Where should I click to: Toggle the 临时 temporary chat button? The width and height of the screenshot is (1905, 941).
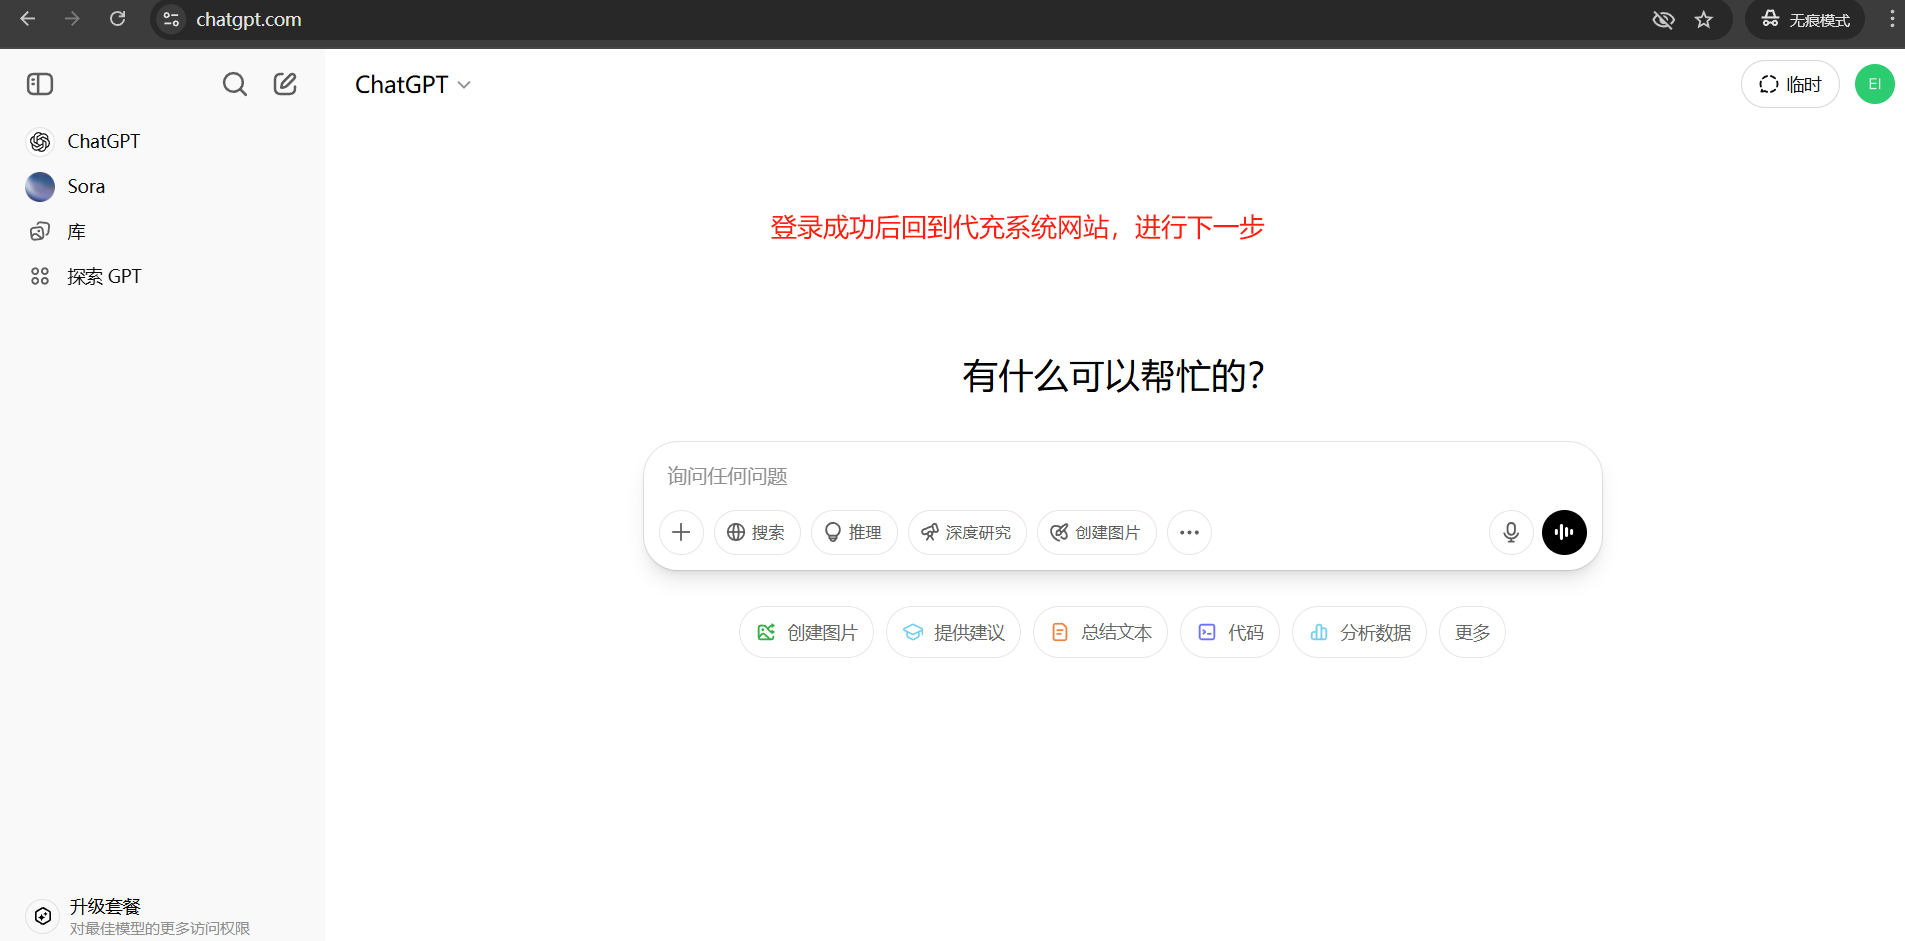pyautogui.click(x=1790, y=84)
